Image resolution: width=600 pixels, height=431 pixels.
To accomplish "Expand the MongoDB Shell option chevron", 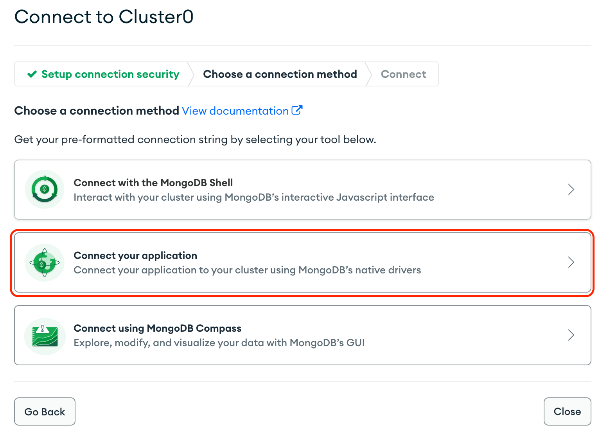I will [571, 189].
